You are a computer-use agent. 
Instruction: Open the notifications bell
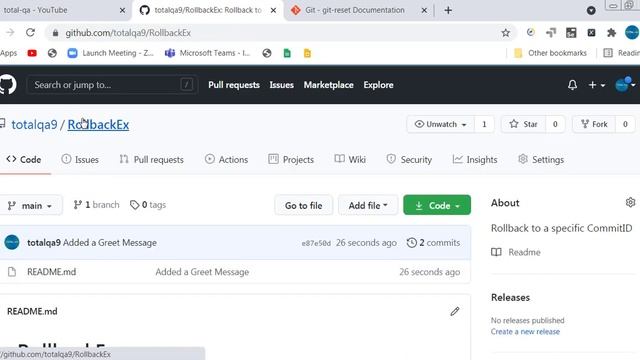(572, 85)
